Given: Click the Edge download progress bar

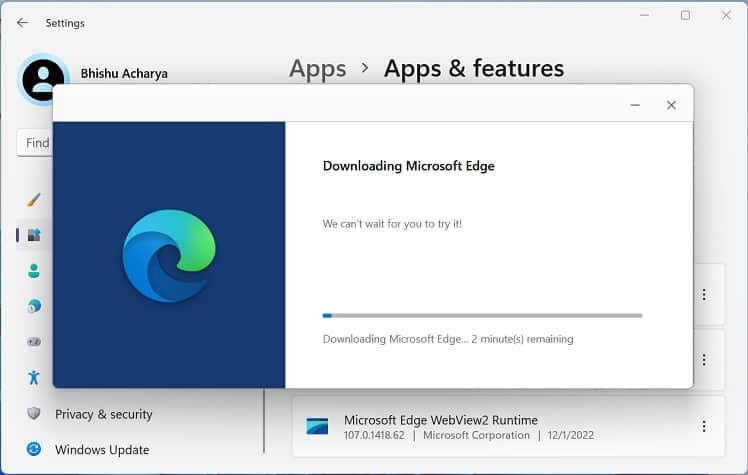Looking at the screenshot, I should pyautogui.click(x=482, y=315).
